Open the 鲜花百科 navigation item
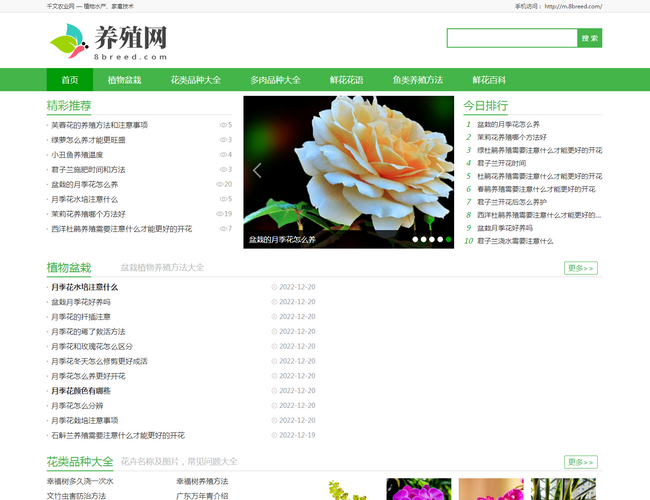650x500 pixels. (x=489, y=80)
